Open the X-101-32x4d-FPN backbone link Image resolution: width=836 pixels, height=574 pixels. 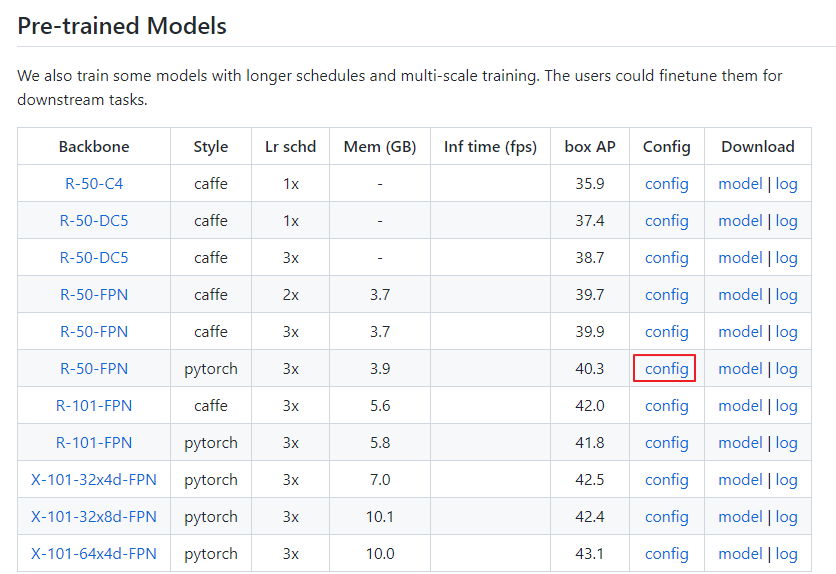[94, 480]
